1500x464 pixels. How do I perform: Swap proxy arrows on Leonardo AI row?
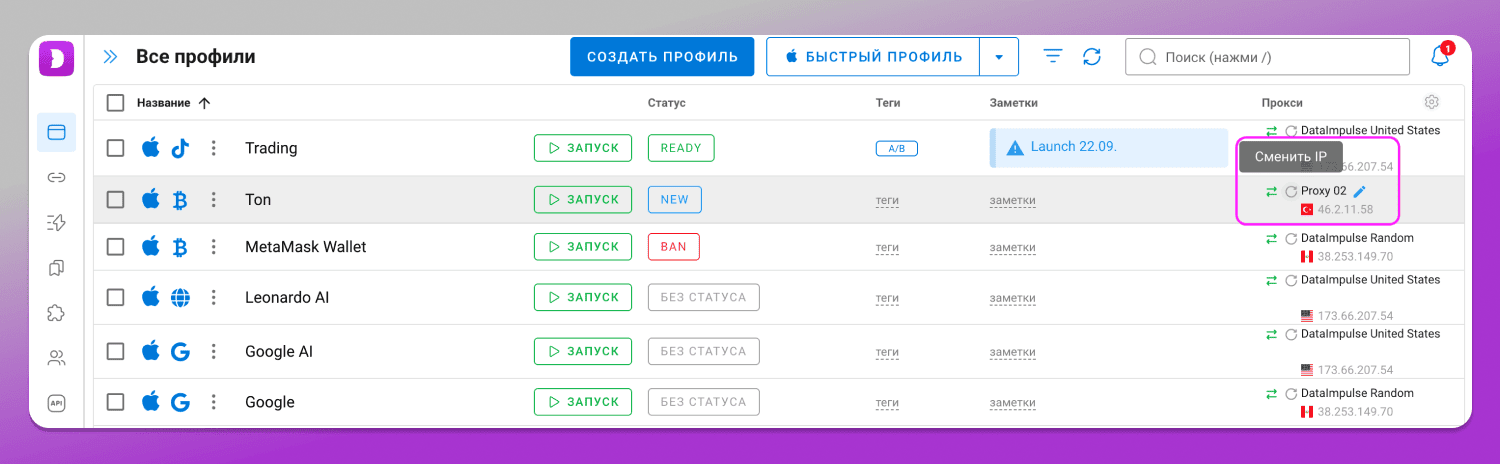[1271, 280]
